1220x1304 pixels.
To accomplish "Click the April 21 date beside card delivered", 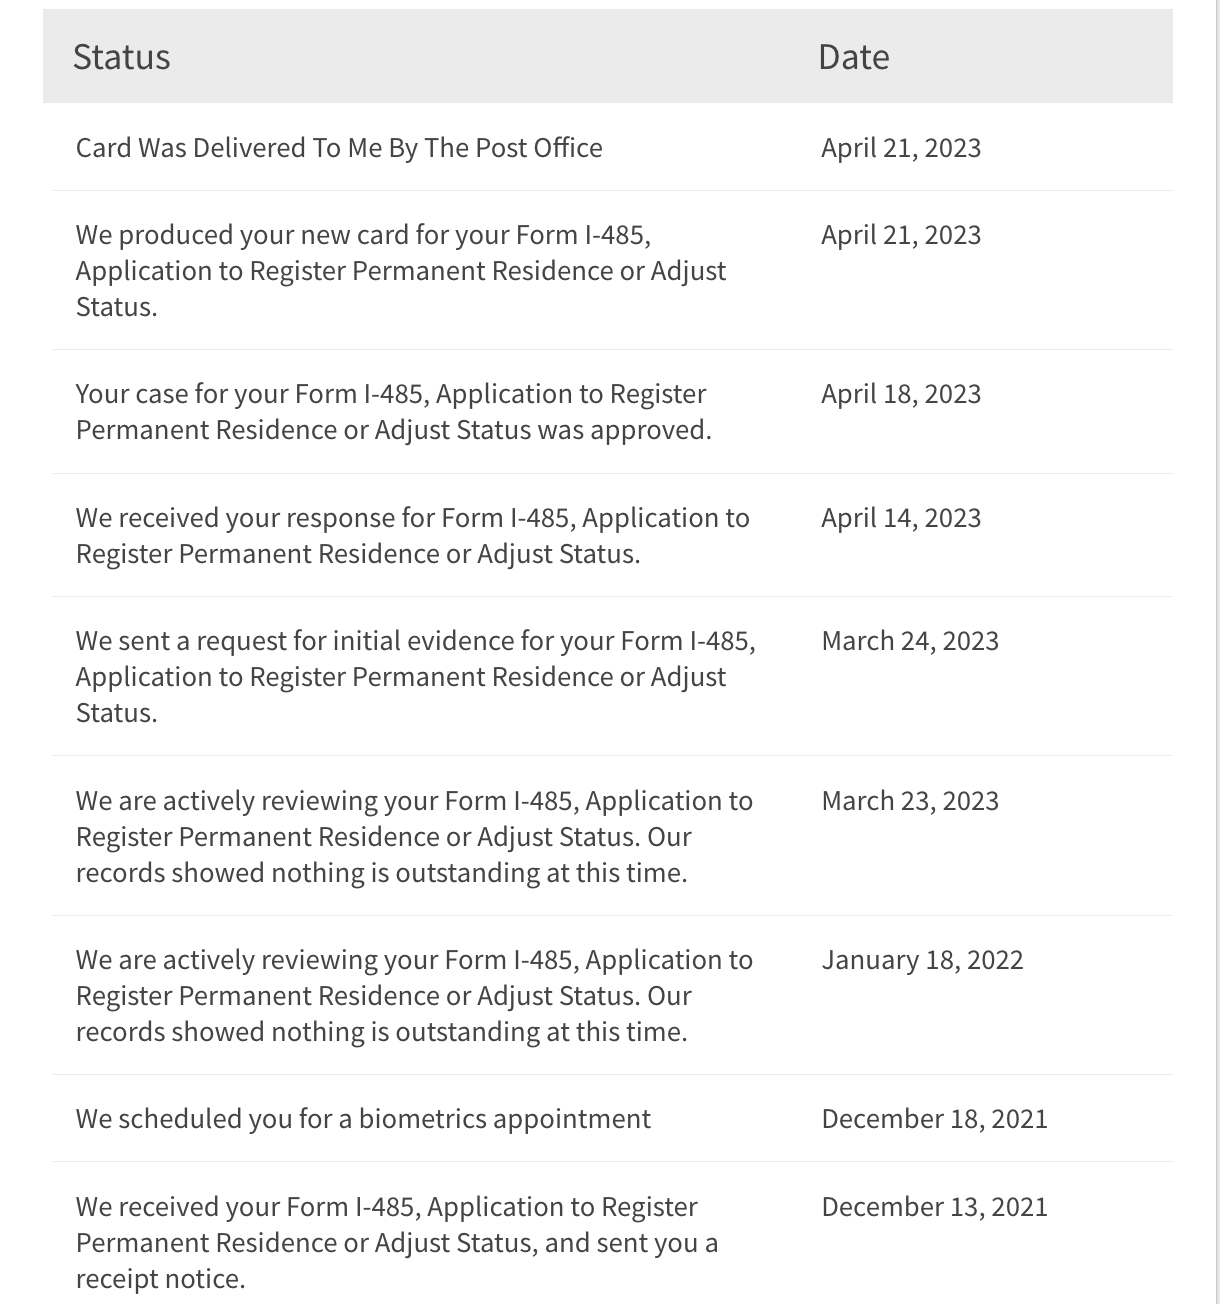I will (901, 148).
